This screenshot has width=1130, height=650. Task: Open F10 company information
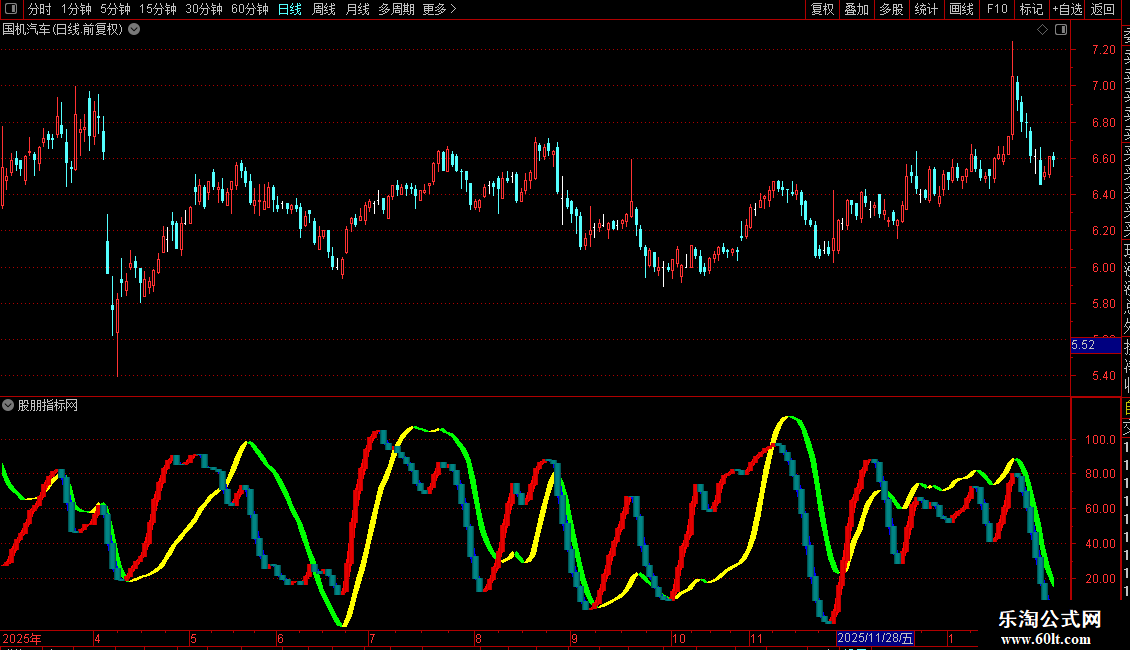tap(997, 9)
